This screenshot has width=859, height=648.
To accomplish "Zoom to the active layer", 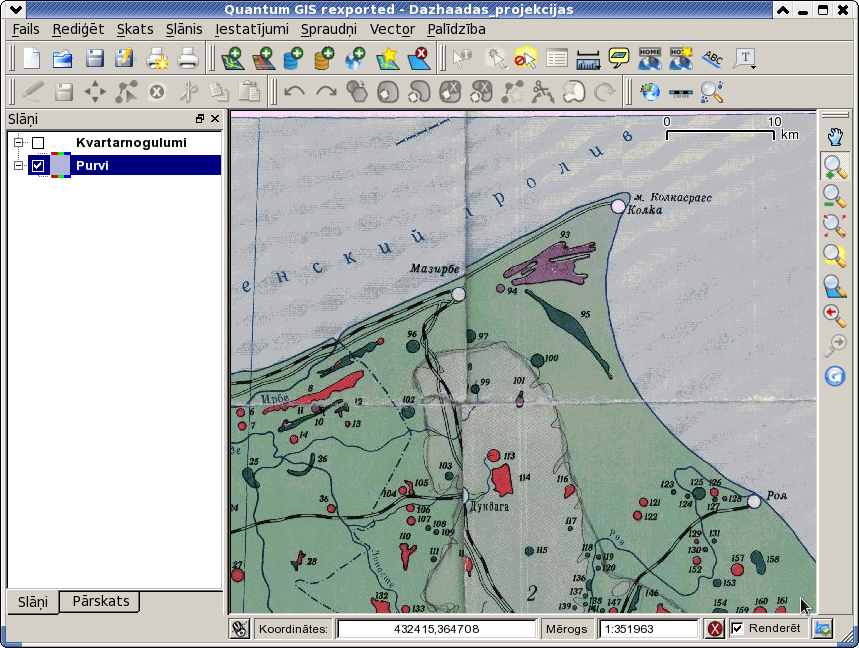I will click(x=835, y=286).
